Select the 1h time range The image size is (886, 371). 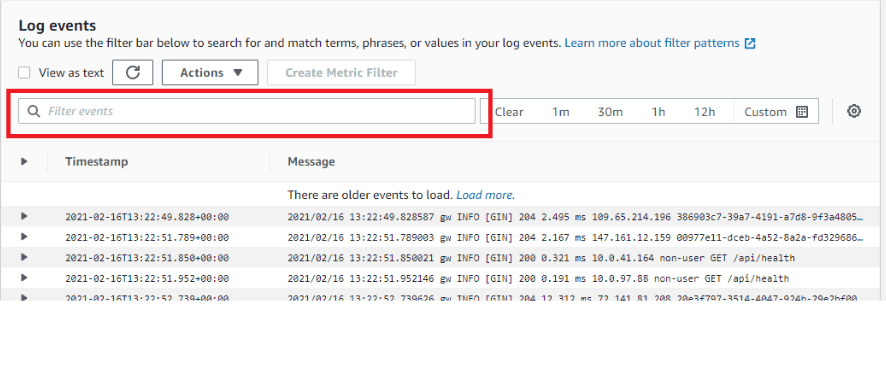(658, 112)
